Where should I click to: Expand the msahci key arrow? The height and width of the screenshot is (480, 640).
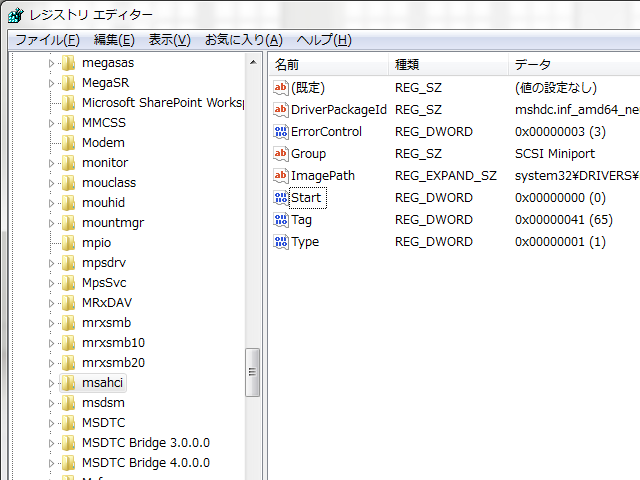tap(51, 383)
